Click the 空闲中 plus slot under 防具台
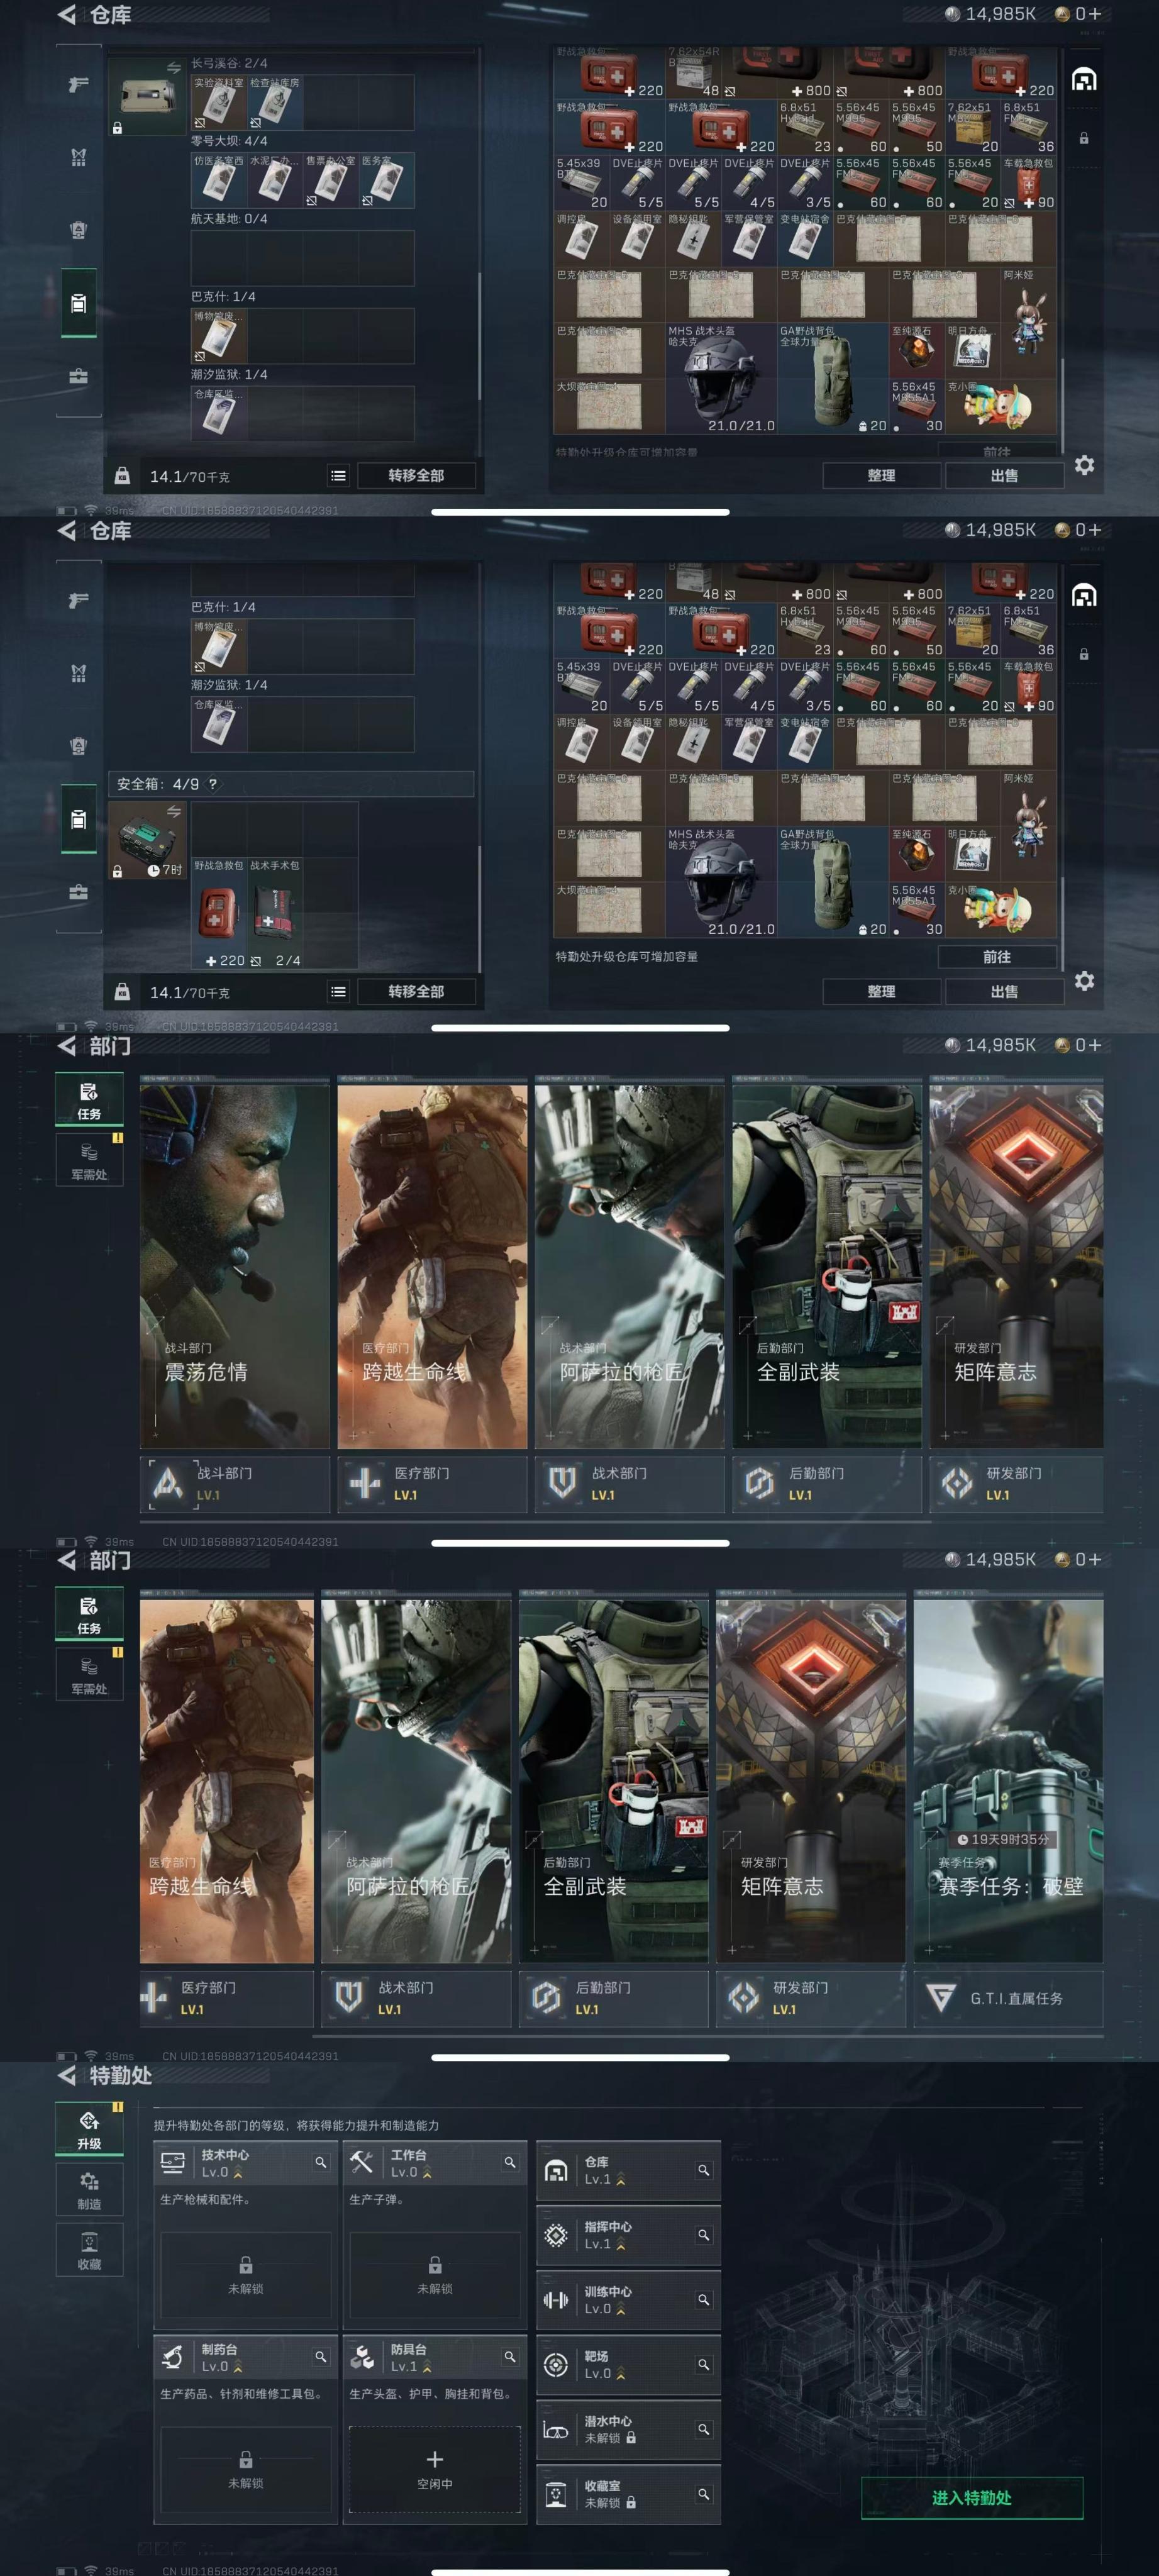The width and height of the screenshot is (1159, 2576). [435, 2468]
